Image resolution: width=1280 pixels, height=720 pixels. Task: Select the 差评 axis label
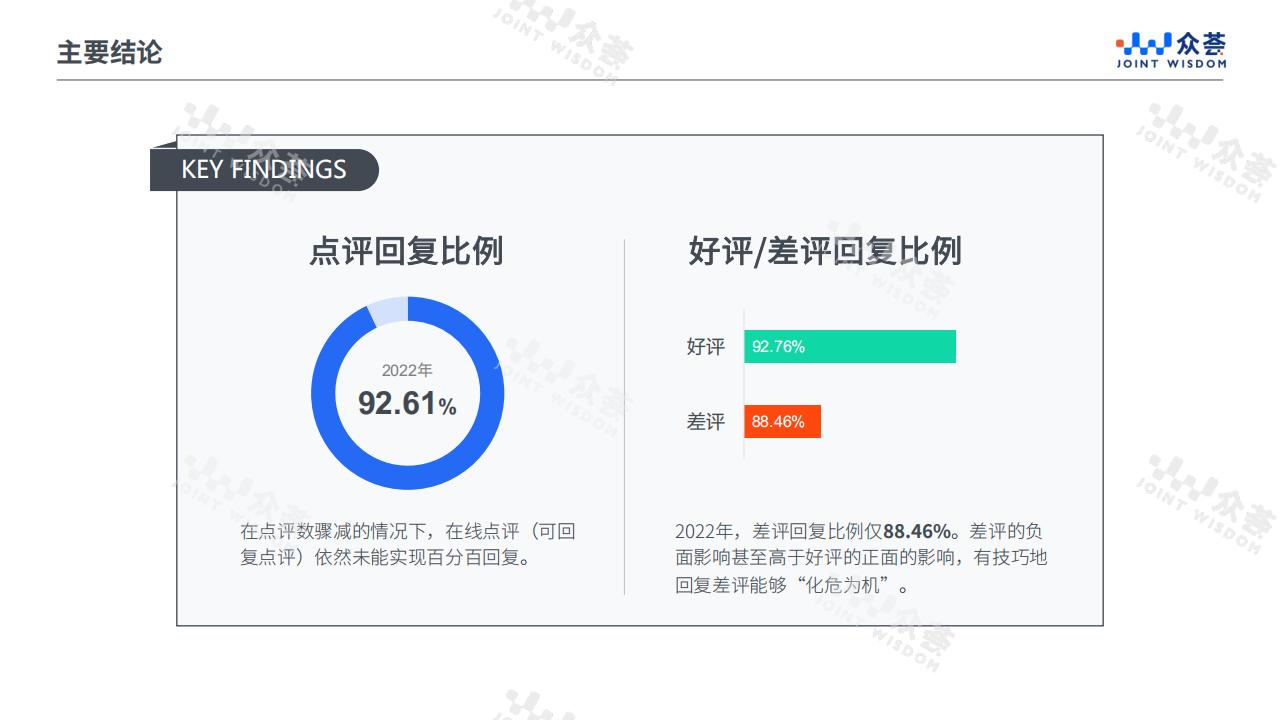706,422
